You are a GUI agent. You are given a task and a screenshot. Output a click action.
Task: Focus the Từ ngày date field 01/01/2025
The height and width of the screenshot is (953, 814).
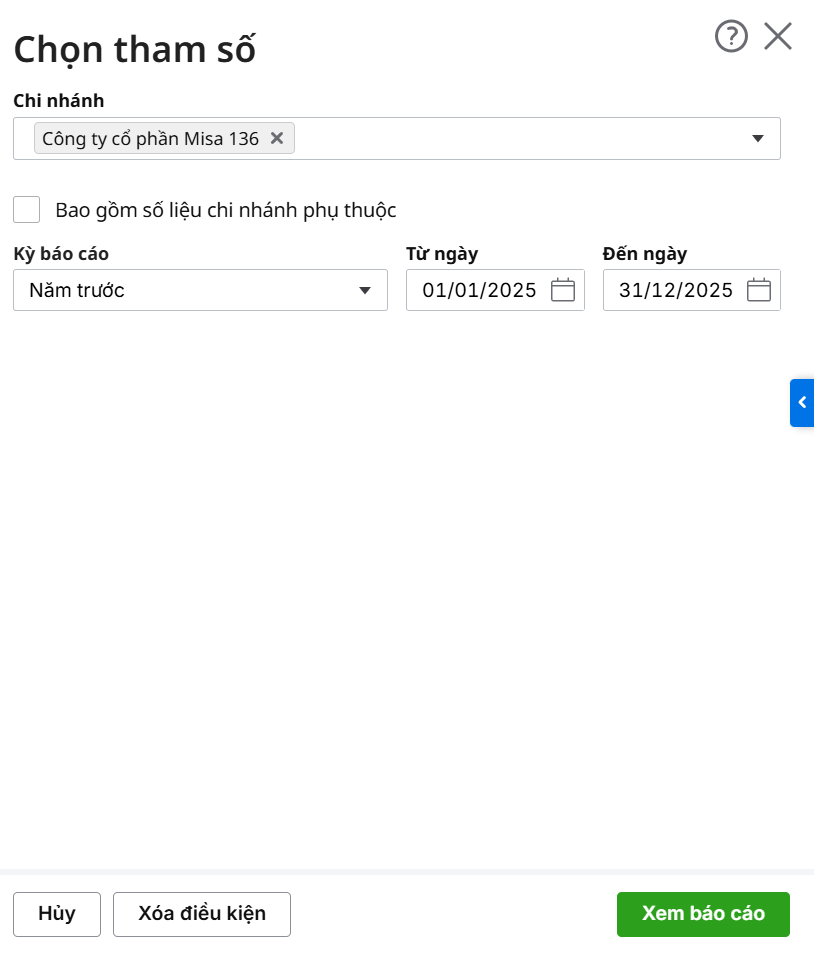point(479,291)
